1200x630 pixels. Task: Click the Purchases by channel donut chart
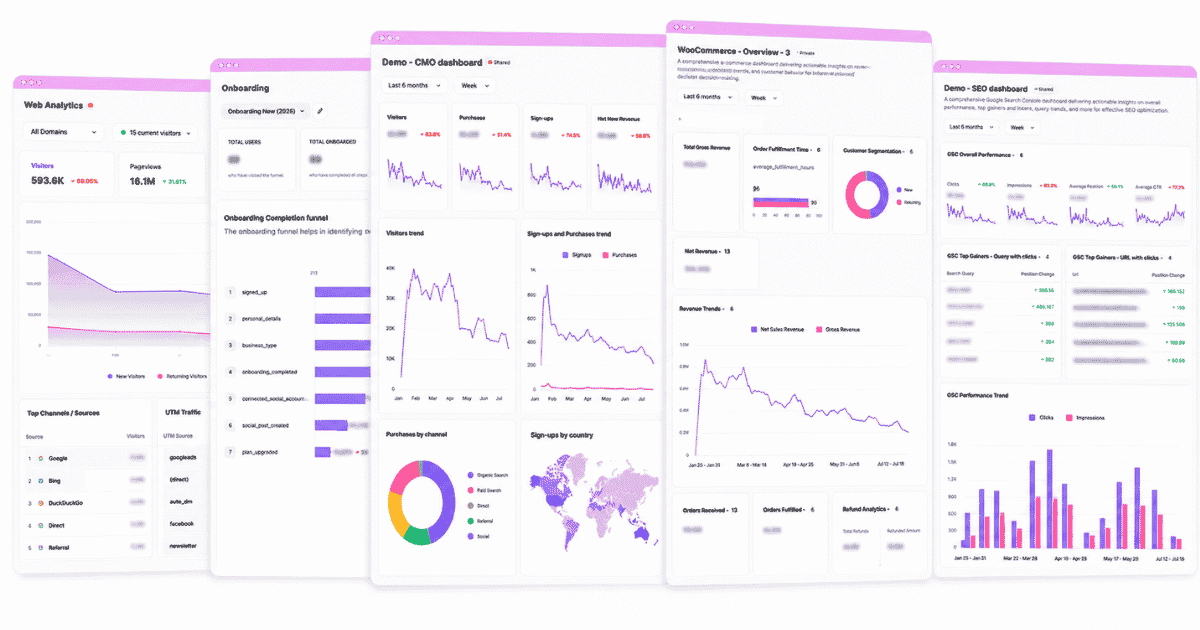[x=421, y=505]
